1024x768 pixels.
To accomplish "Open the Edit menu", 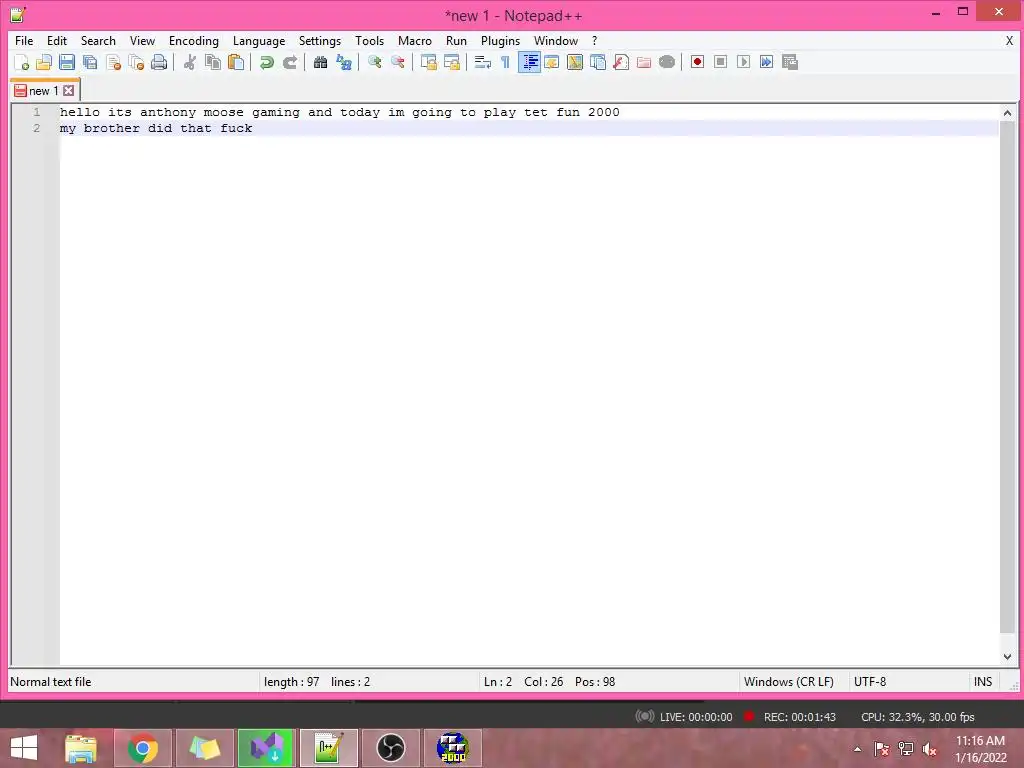I will 57,40.
